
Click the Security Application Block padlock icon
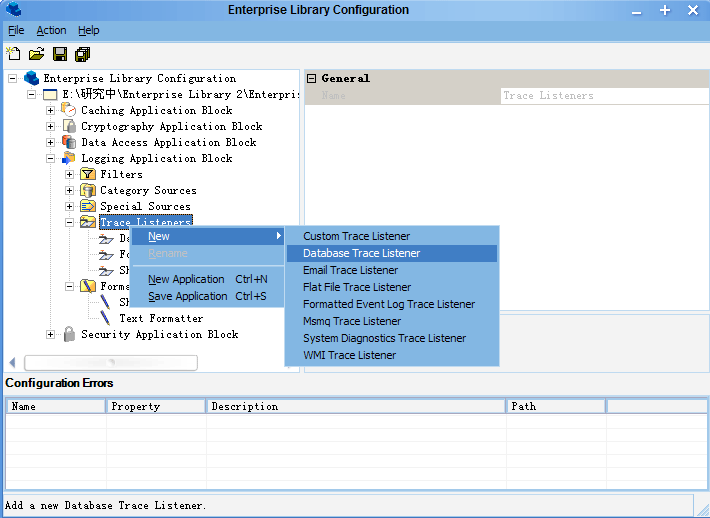[x=69, y=334]
